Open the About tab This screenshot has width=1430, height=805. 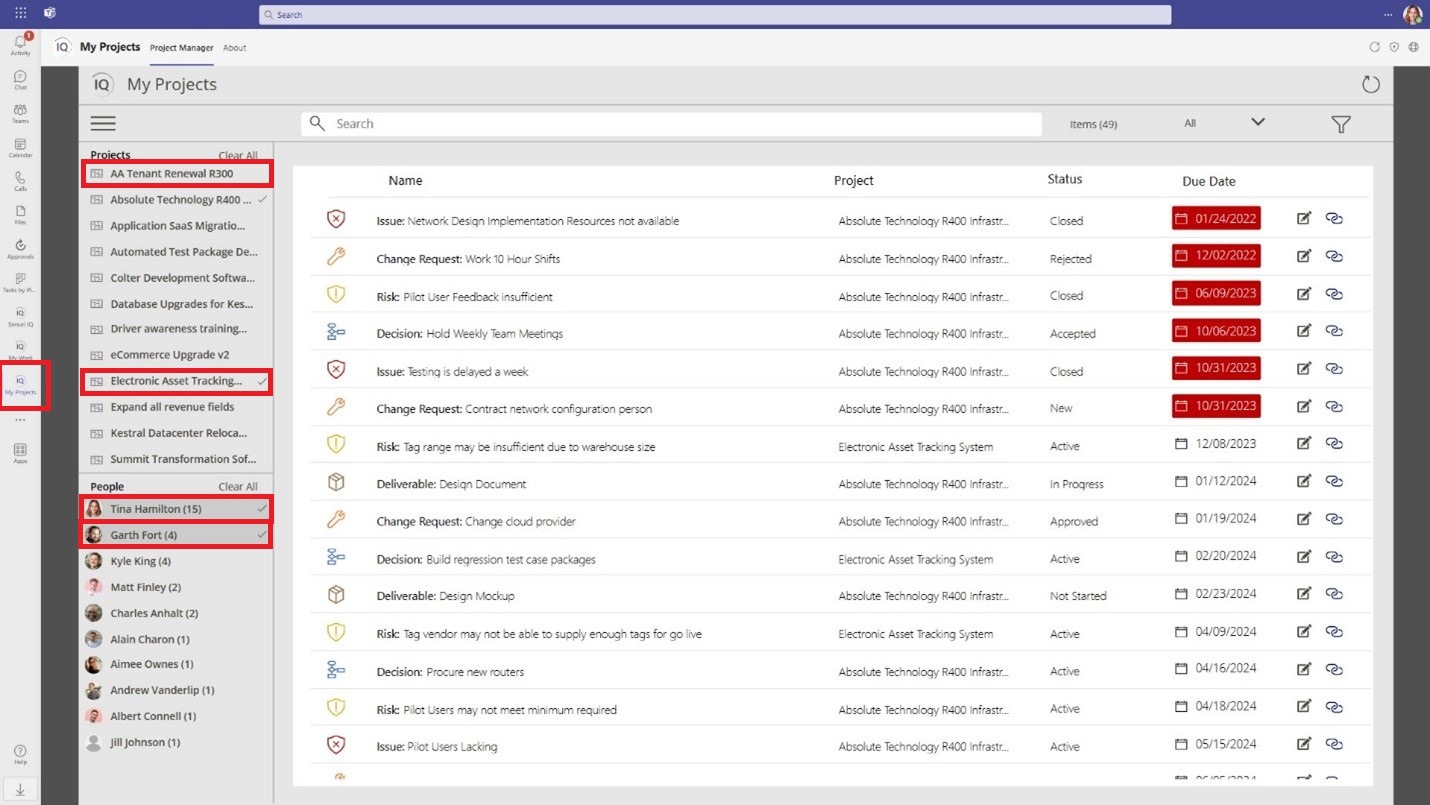235,48
